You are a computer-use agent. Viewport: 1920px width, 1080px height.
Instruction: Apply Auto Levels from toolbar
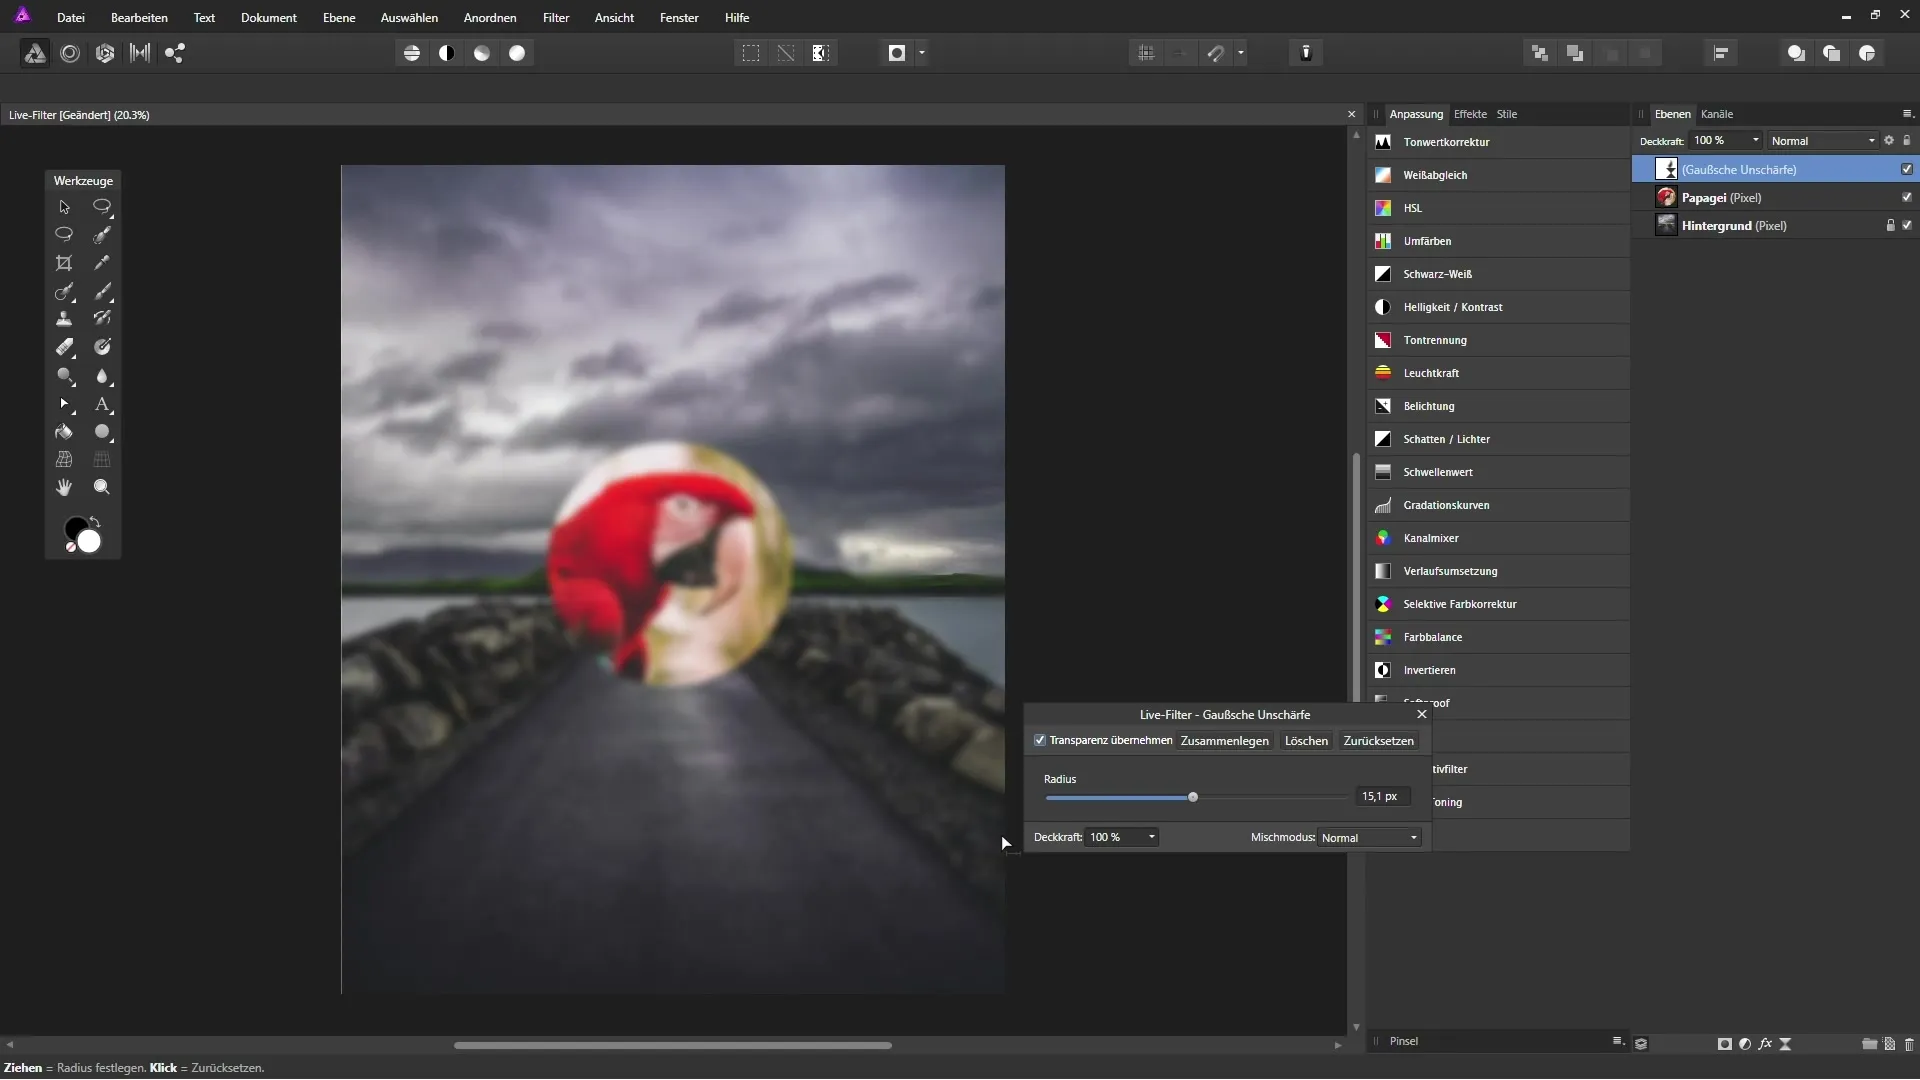[412, 53]
